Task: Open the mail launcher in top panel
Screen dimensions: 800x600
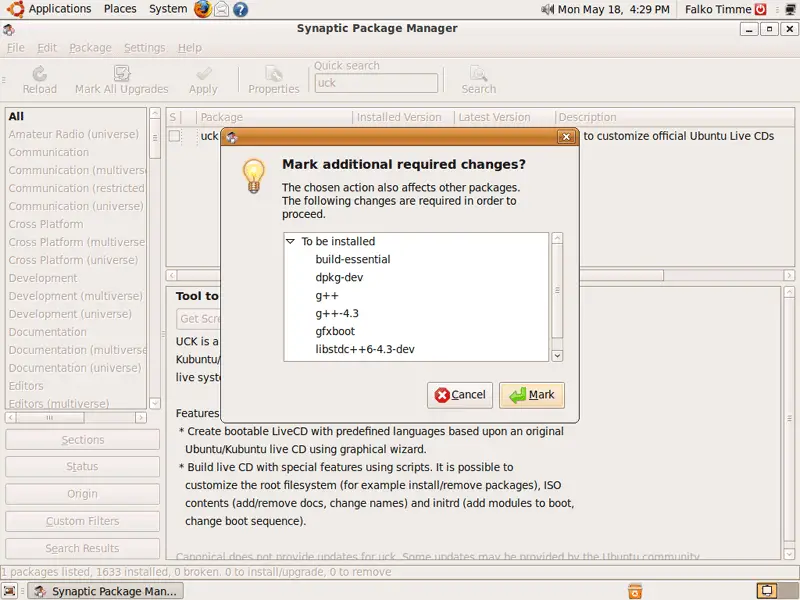Action: [x=221, y=9]
